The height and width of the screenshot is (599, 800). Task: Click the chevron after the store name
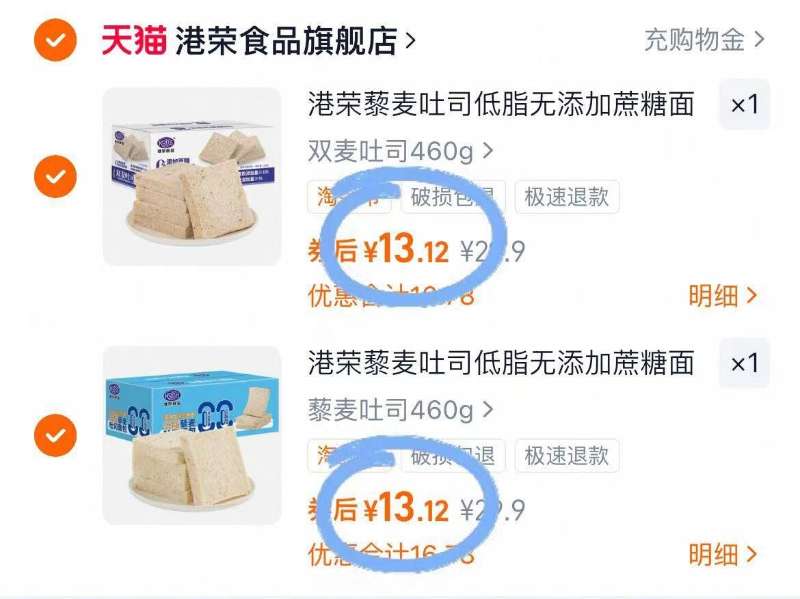pos(410,40)
